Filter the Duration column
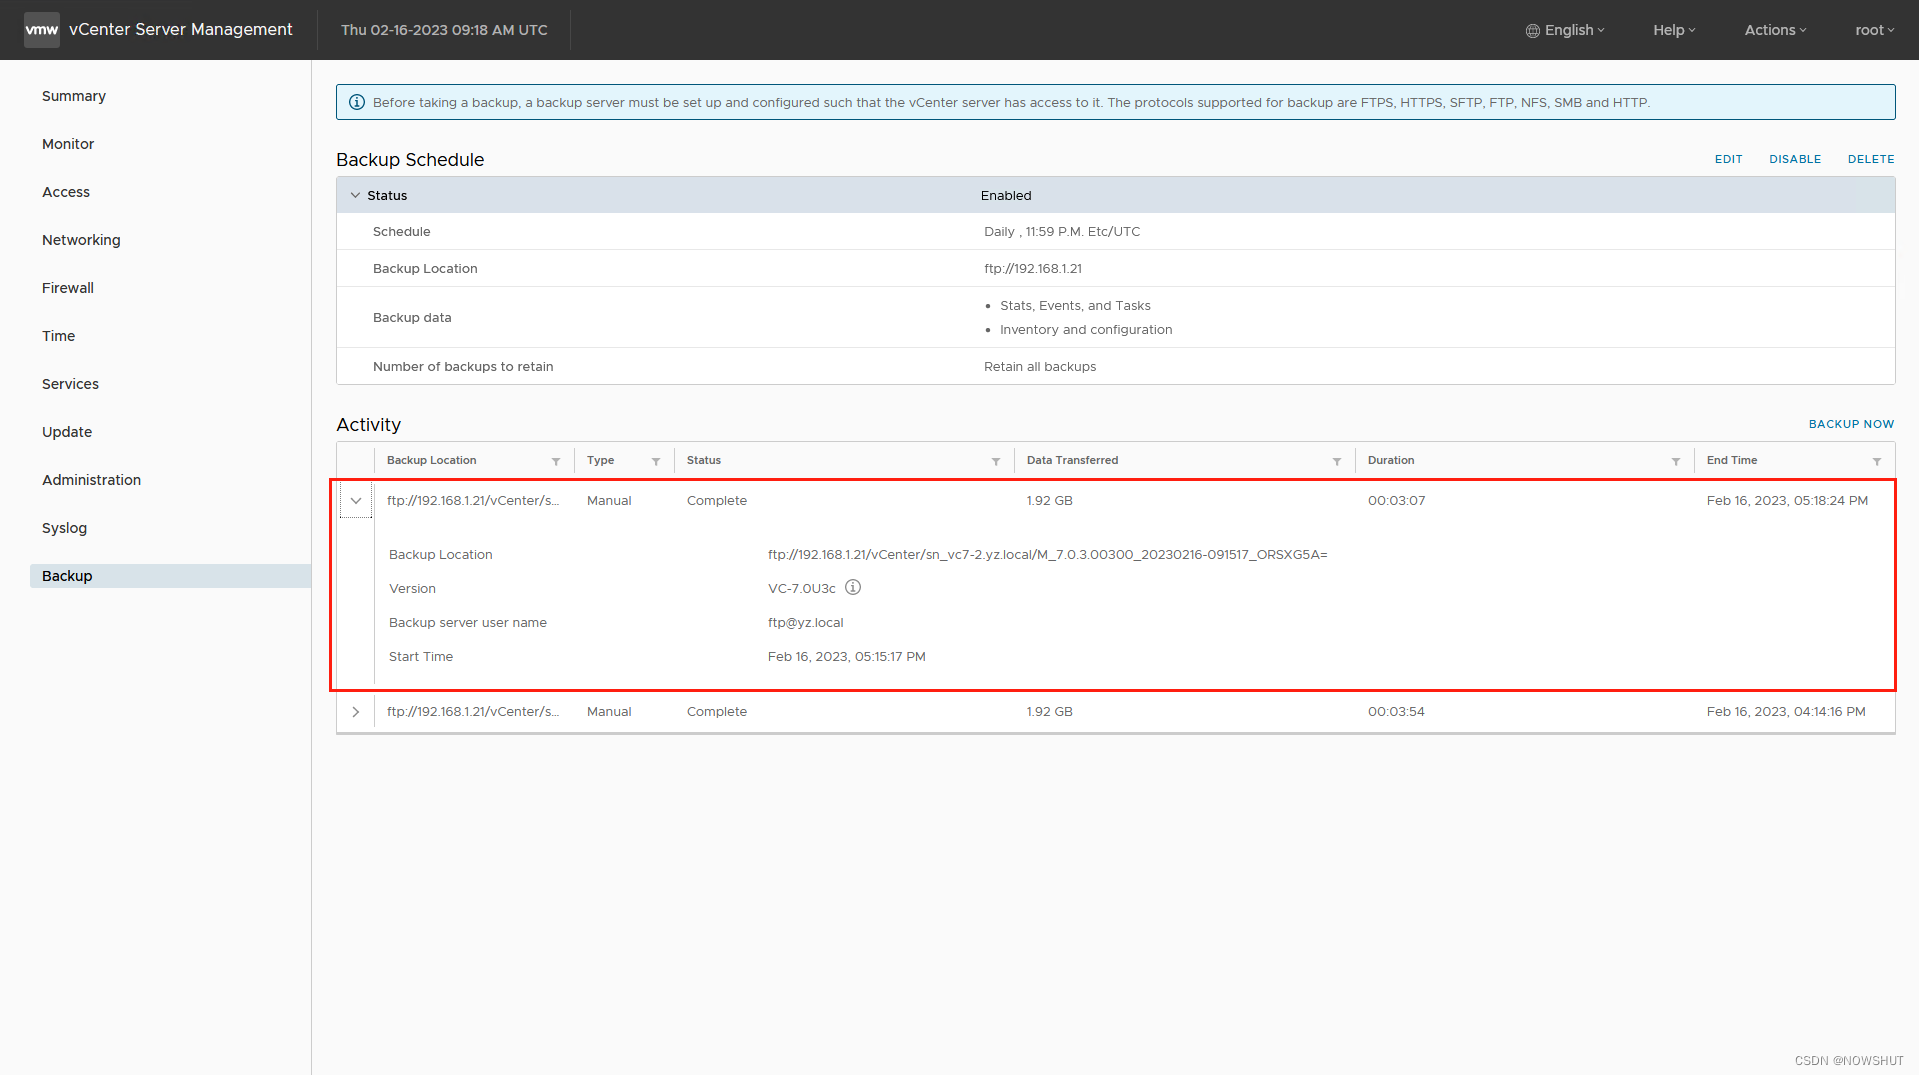The width and height of the screenshot is (1919, 1075). [x=1676, y=461]
